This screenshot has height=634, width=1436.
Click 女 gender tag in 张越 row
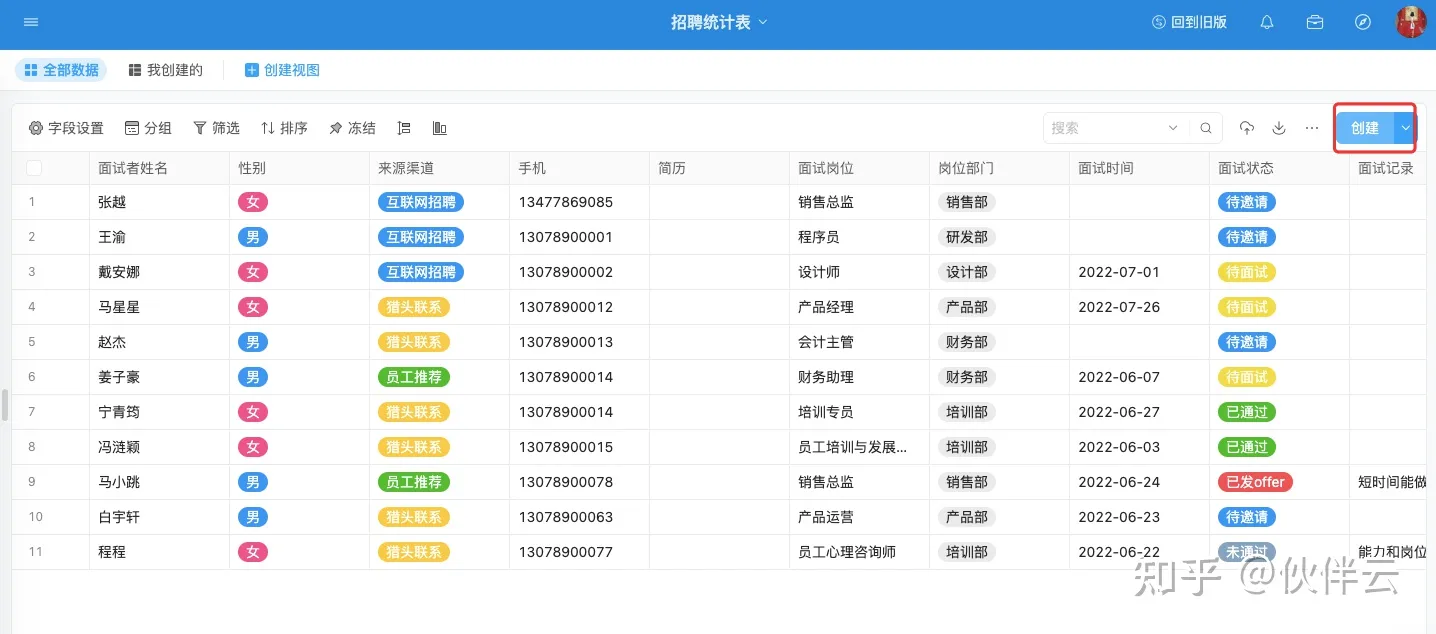tap(253, 202)
